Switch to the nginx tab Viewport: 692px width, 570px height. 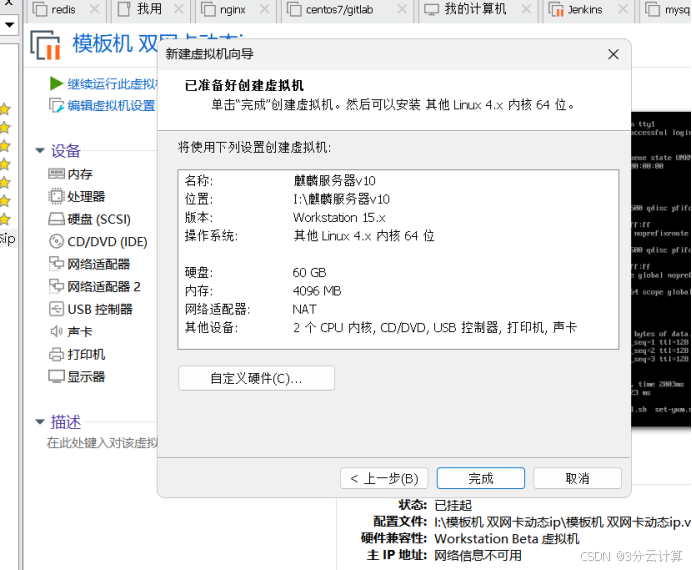click(235, 11)
